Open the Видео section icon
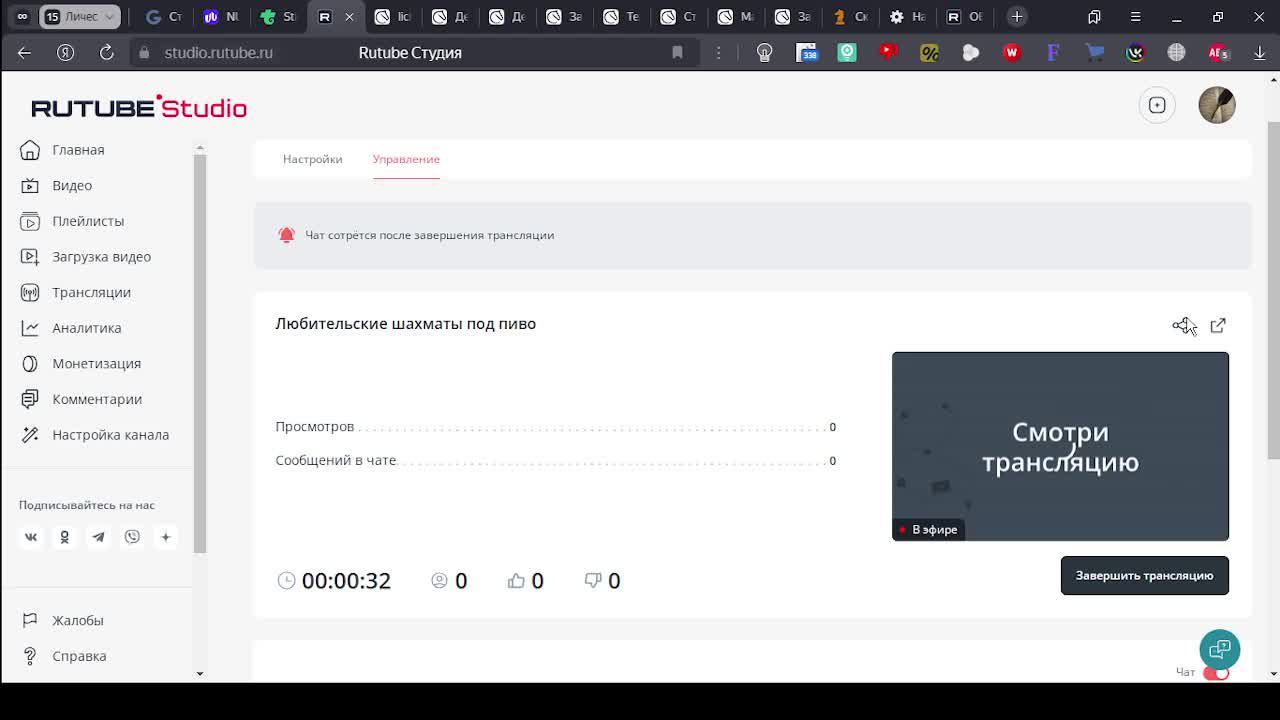 click(x=30, y=186)
